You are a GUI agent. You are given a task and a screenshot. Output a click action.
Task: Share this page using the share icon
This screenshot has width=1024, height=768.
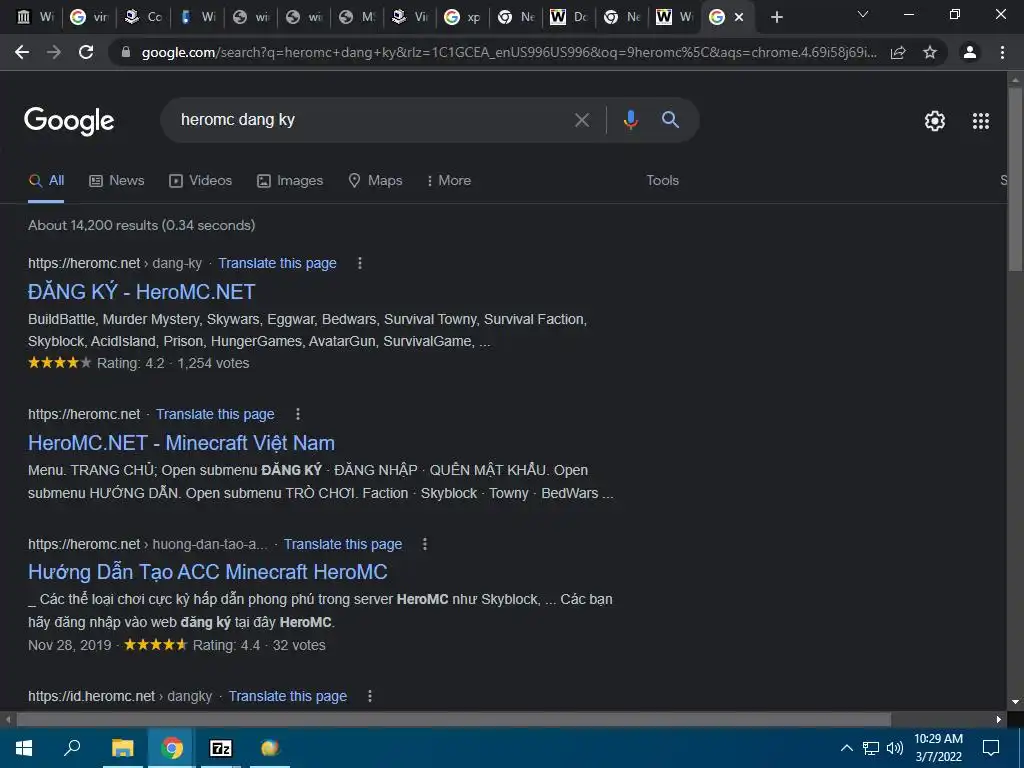tap(898, 52)
